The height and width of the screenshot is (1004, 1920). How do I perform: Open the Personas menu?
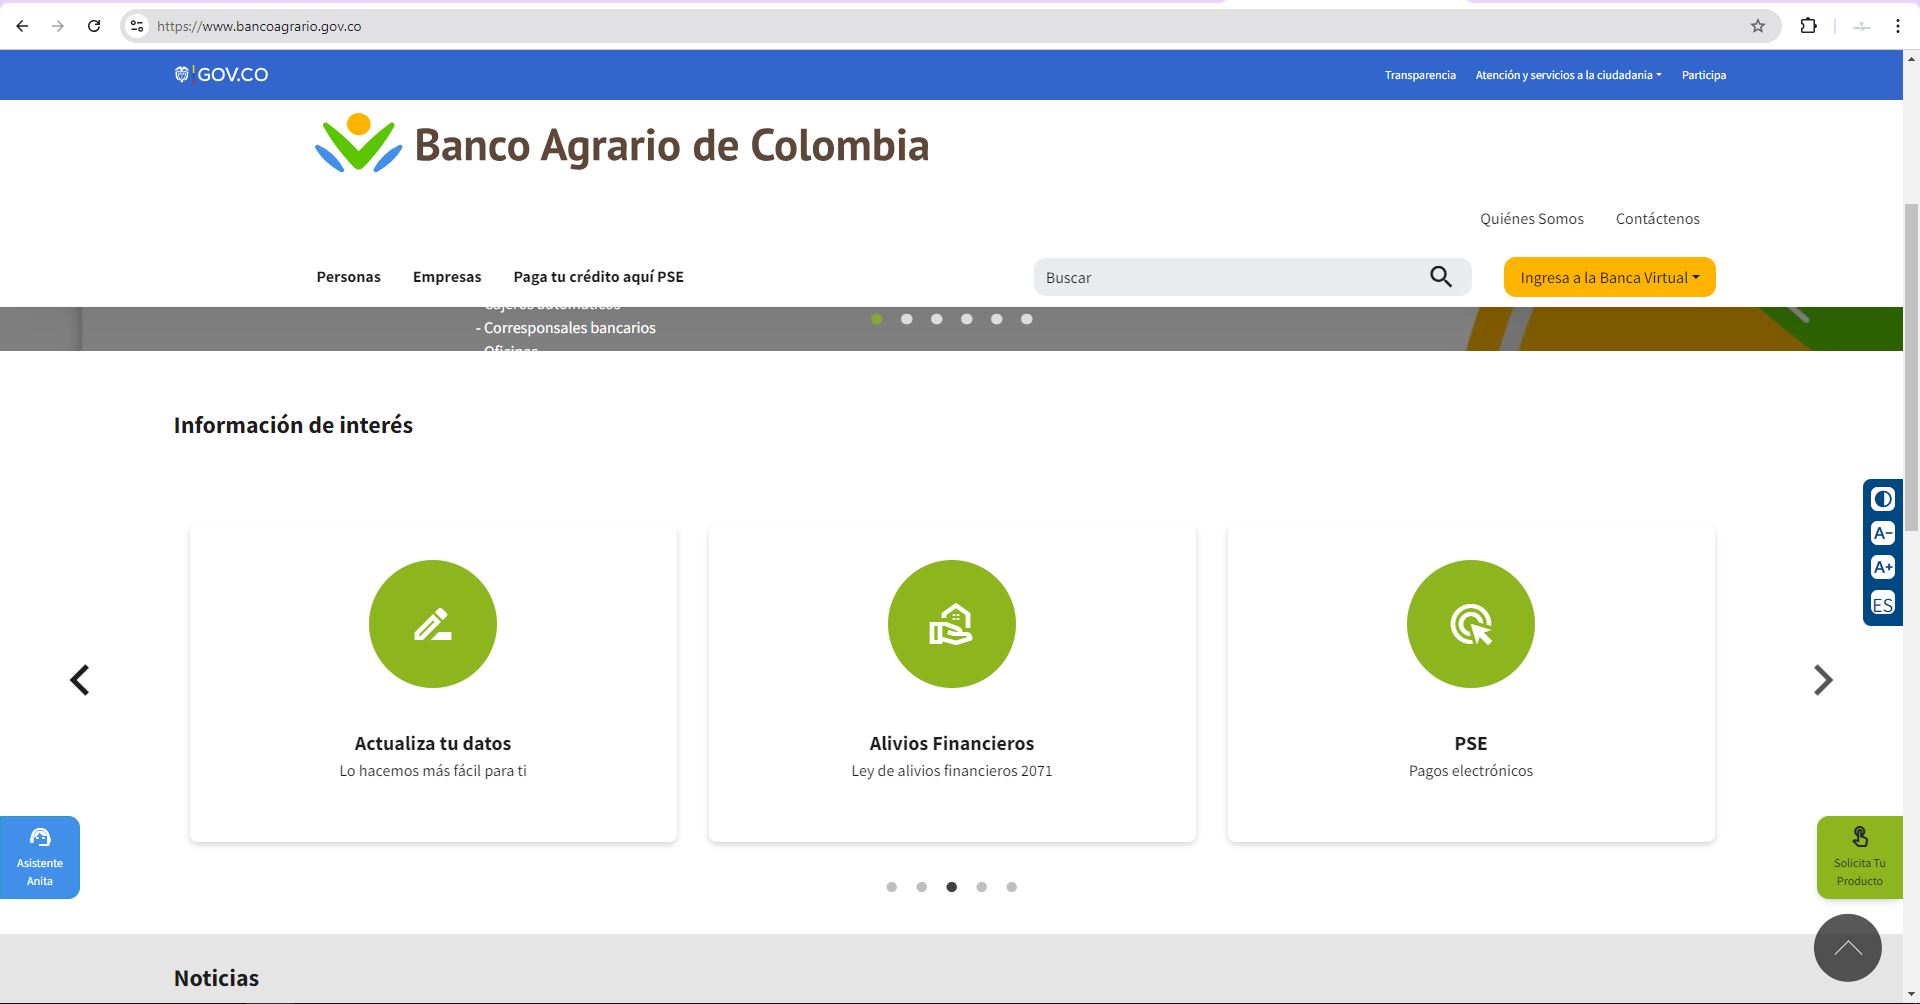coord(348,277)
